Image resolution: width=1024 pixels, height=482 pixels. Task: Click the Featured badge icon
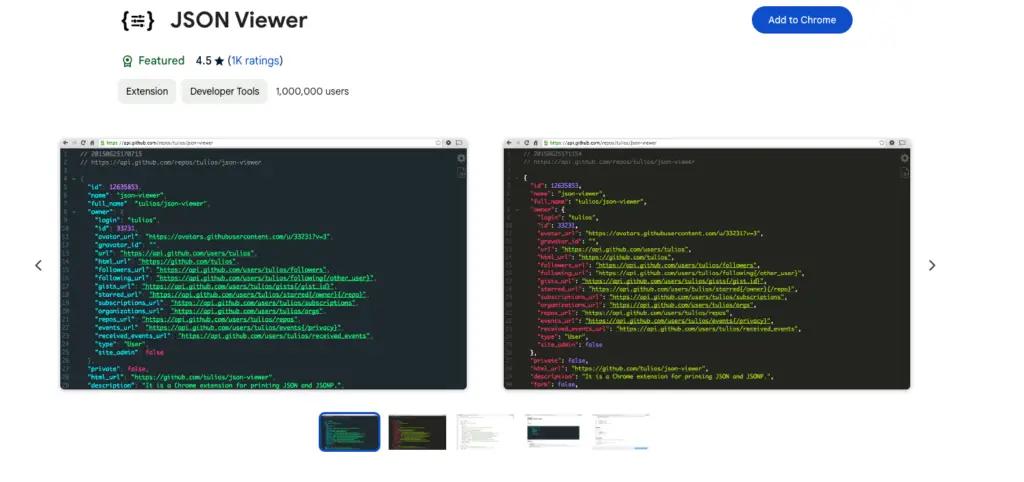tap(127, 61)
